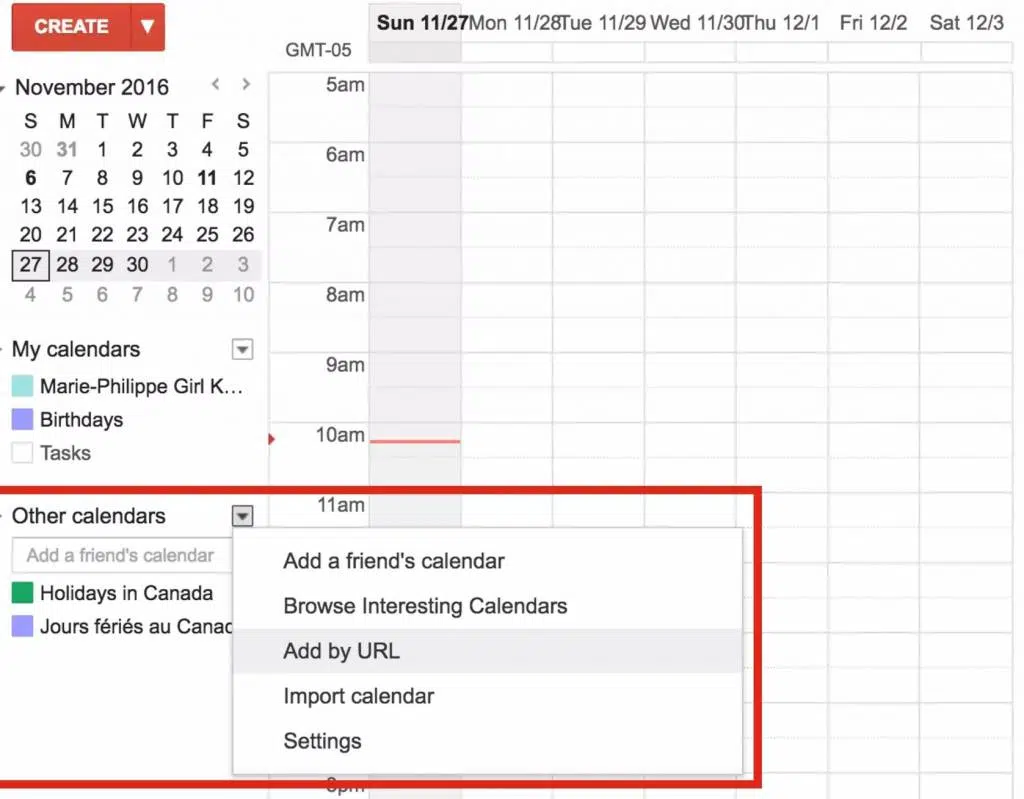
Task: Open the Mon 11/28 day header
Action: click(x=514, y=23)
